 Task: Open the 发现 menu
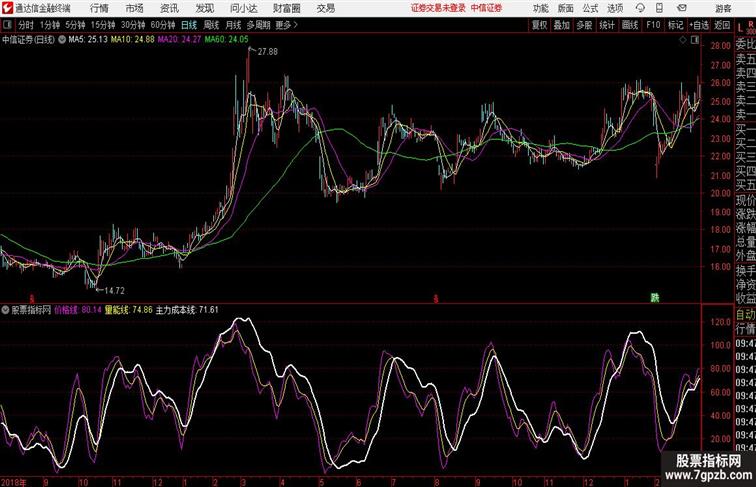204,8
